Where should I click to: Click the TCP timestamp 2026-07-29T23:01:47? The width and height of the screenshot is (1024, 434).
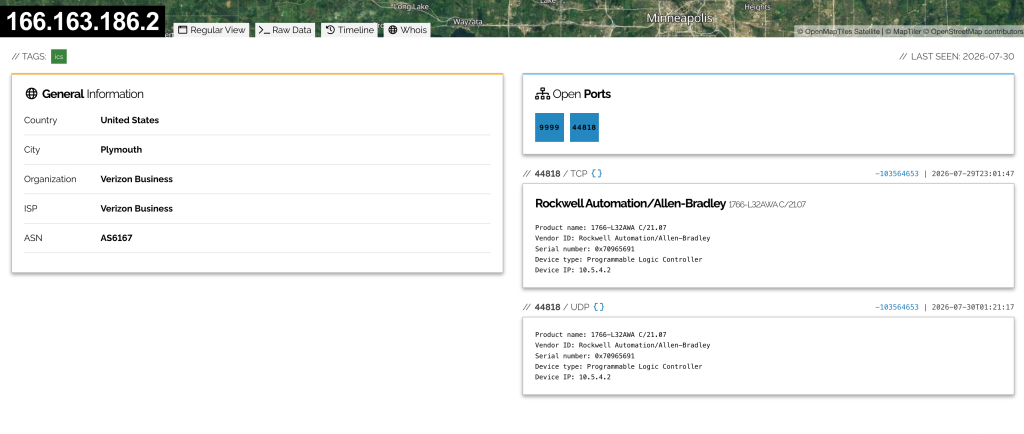pos(972,174)
